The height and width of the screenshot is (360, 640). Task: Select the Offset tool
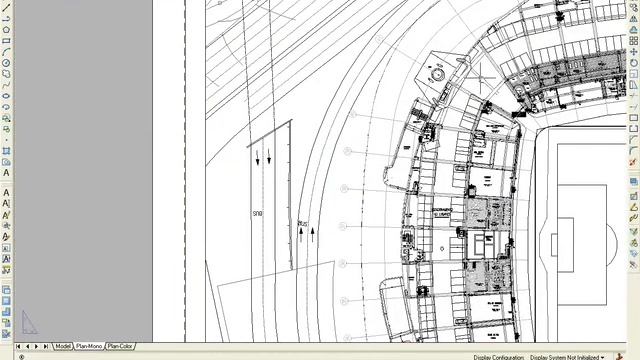click(x=633, y=29)
